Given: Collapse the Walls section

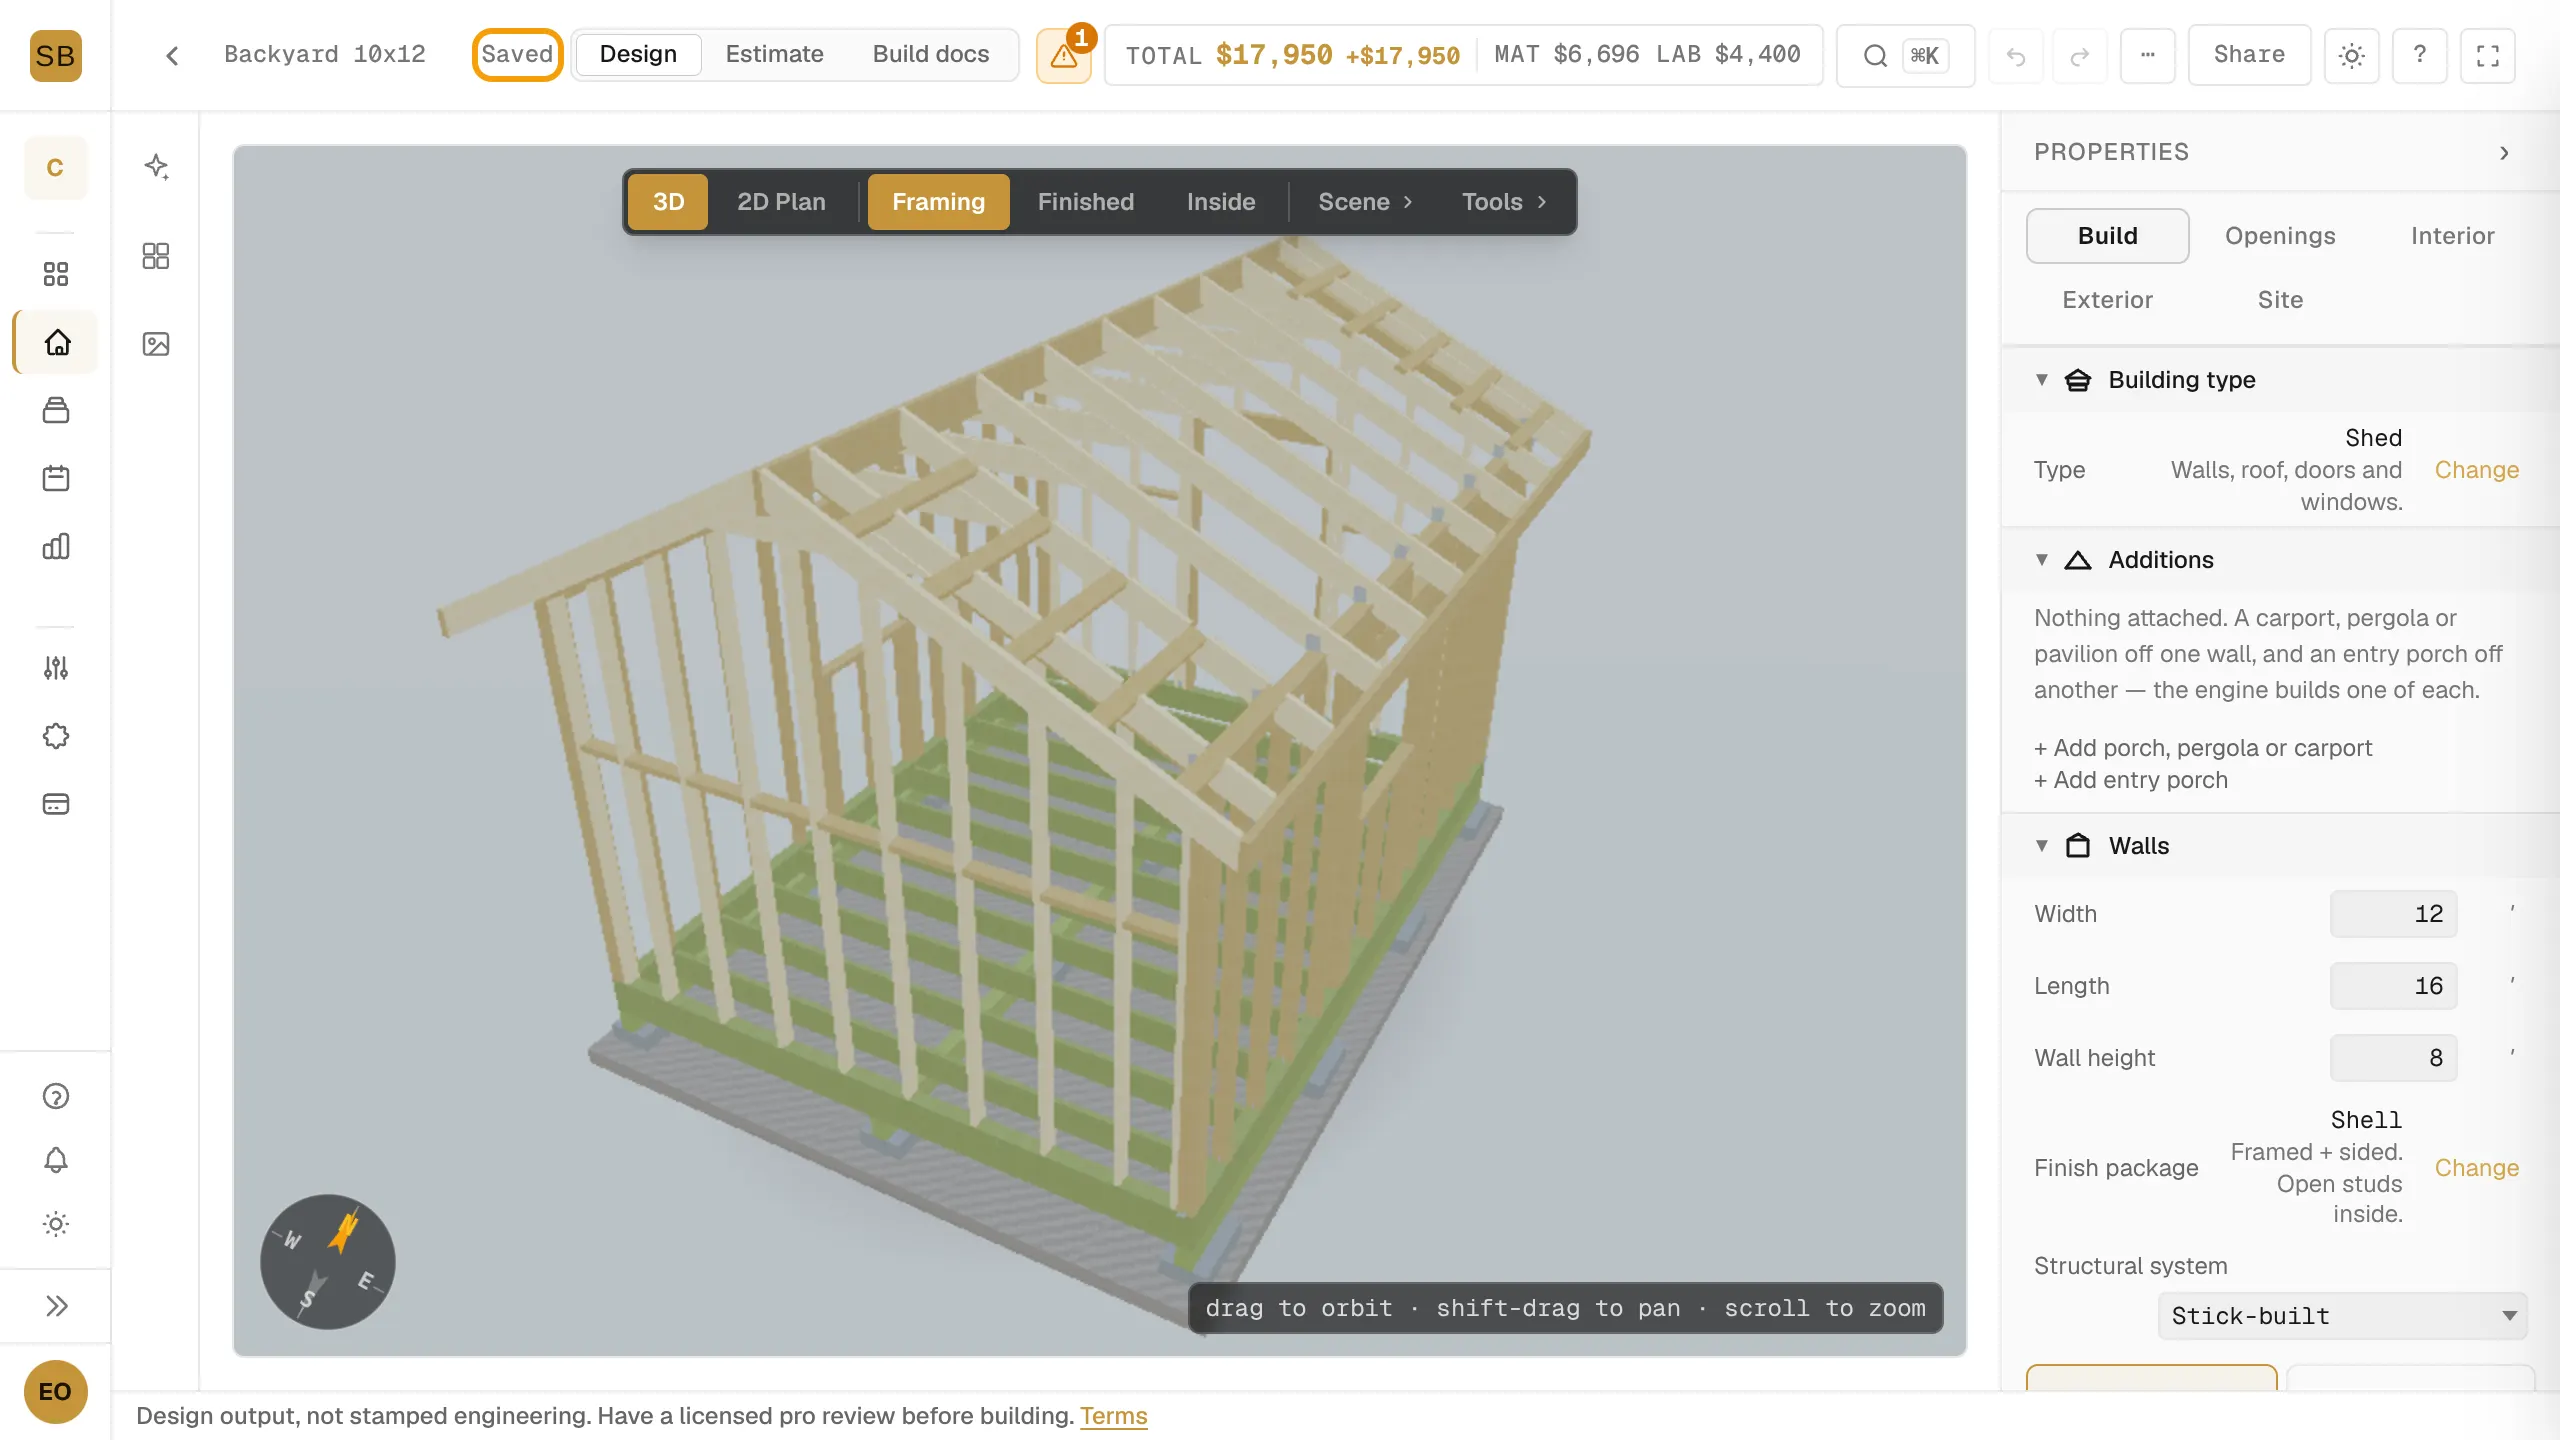Looking at the screenshot, I should click(2042, 846).
